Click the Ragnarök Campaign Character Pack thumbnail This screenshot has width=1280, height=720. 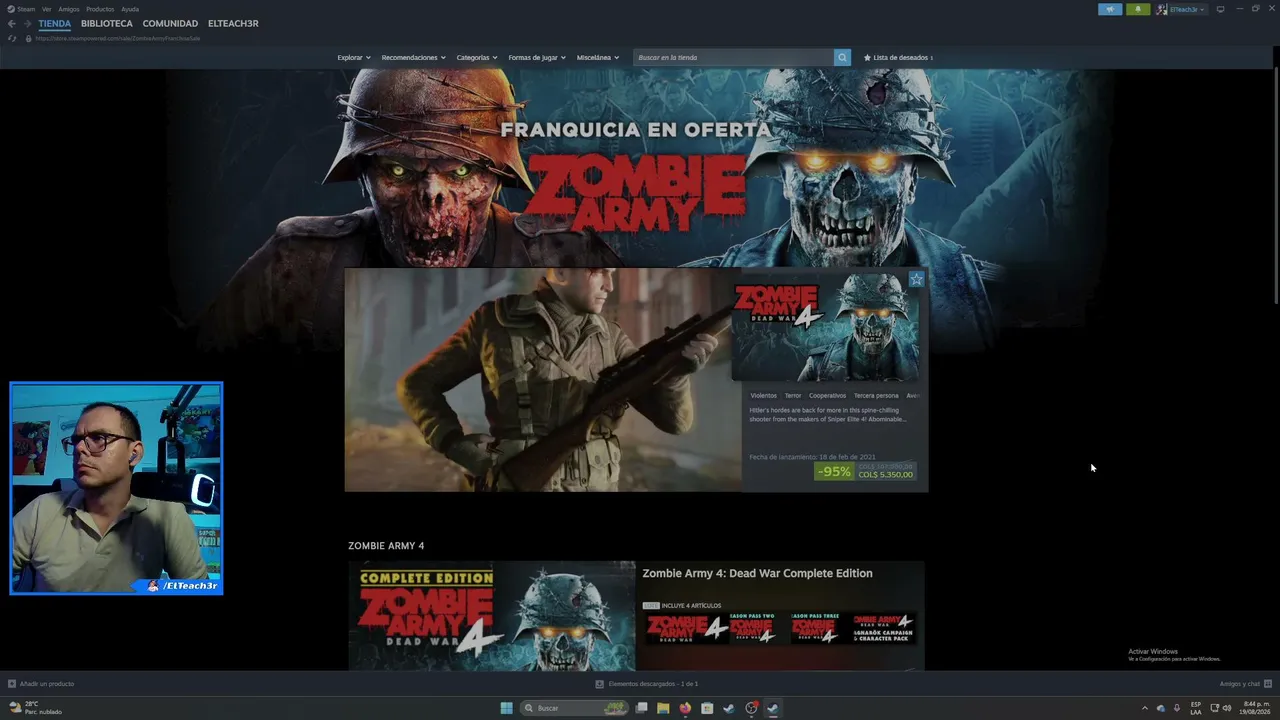click(885, 628)
